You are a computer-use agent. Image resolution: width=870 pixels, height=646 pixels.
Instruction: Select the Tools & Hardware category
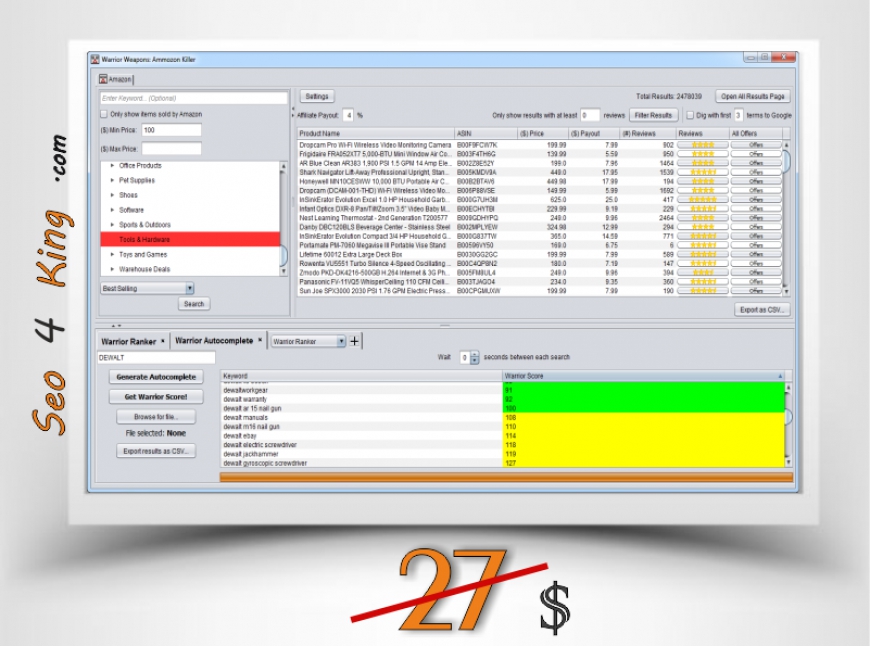[190, 239]
